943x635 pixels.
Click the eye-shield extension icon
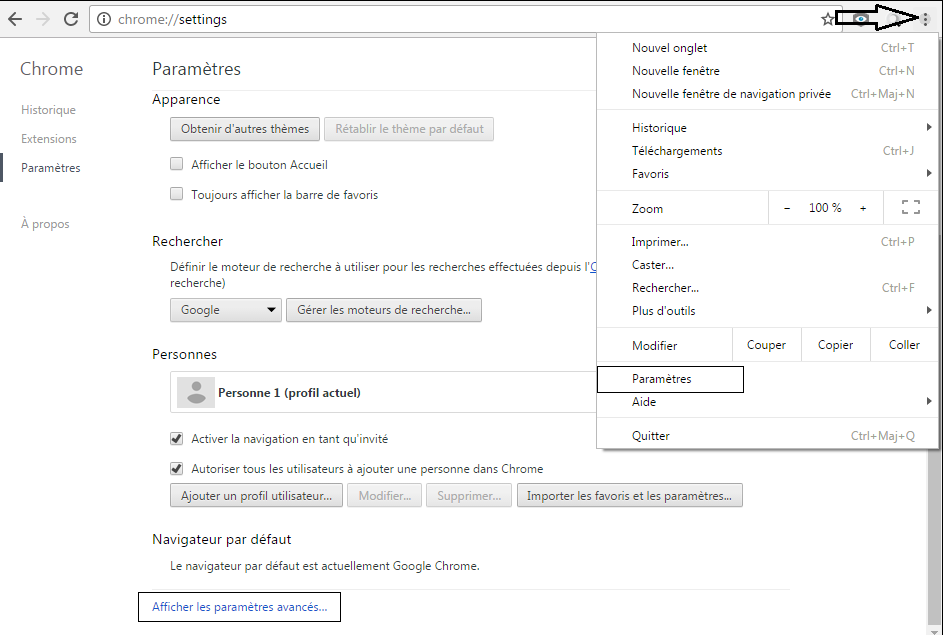click(x=861, y=19)
